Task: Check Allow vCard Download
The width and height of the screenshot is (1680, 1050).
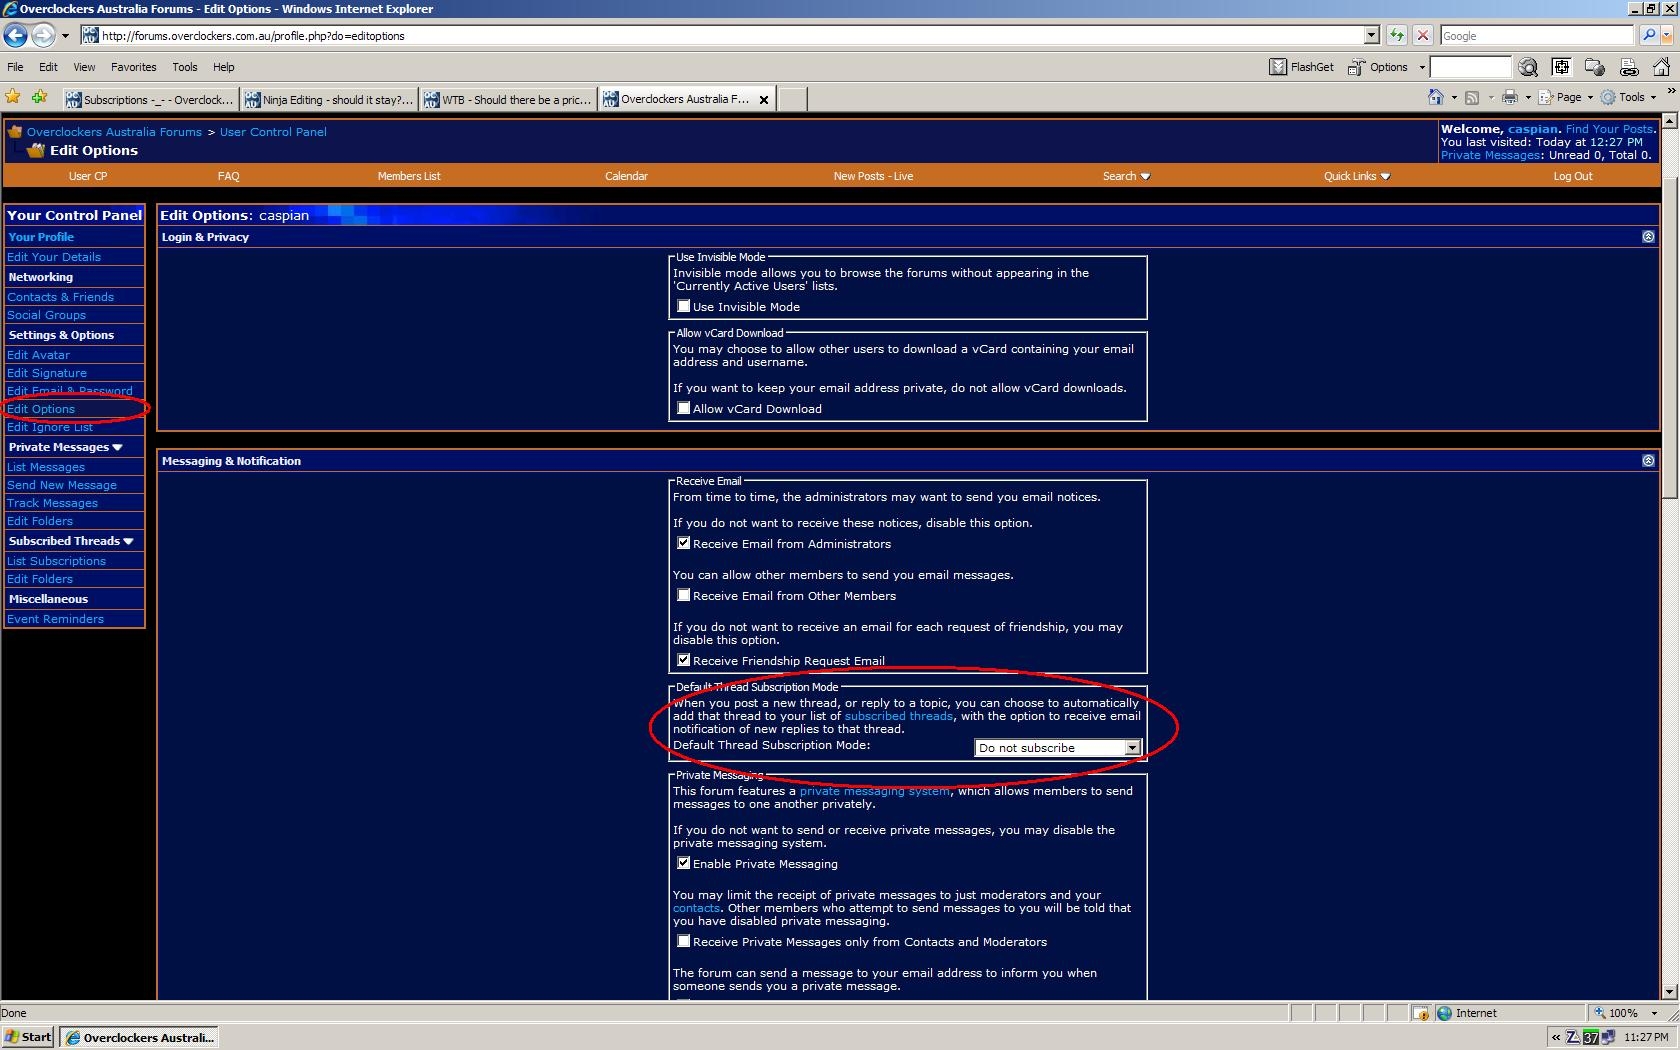Action: (684, 408)
